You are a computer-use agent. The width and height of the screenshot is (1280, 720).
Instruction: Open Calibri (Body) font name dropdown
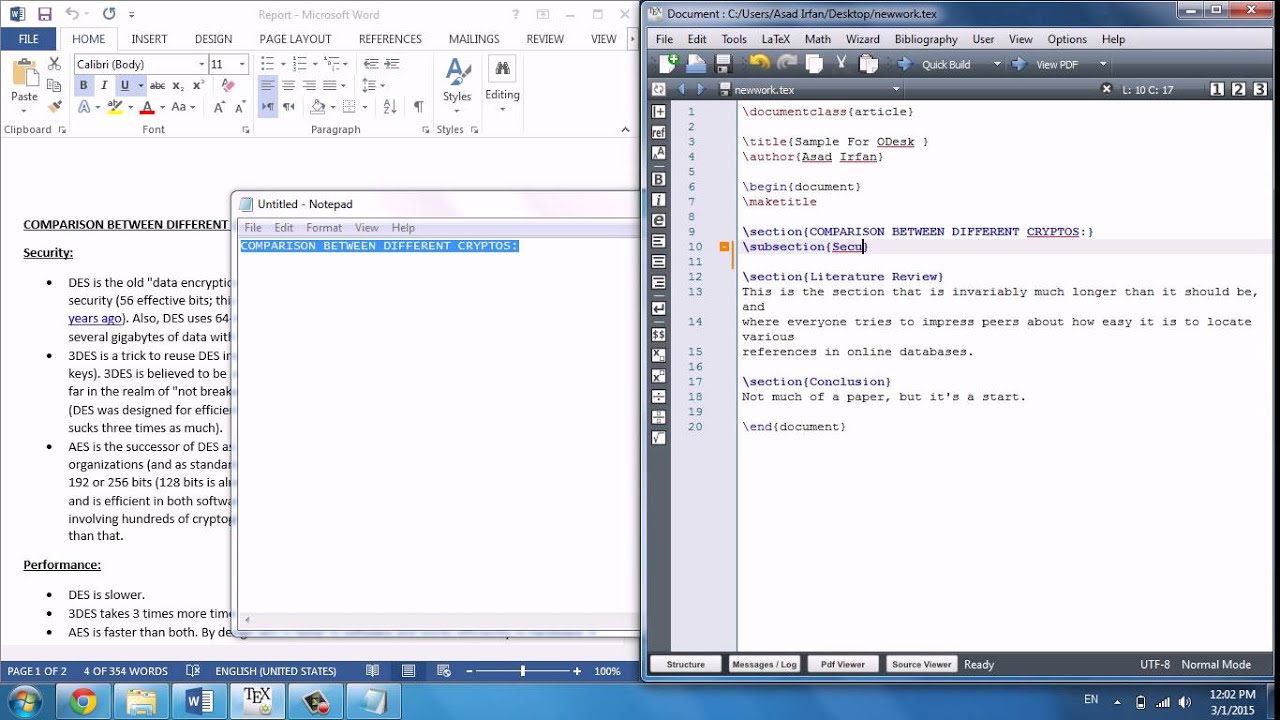(201, 64)
